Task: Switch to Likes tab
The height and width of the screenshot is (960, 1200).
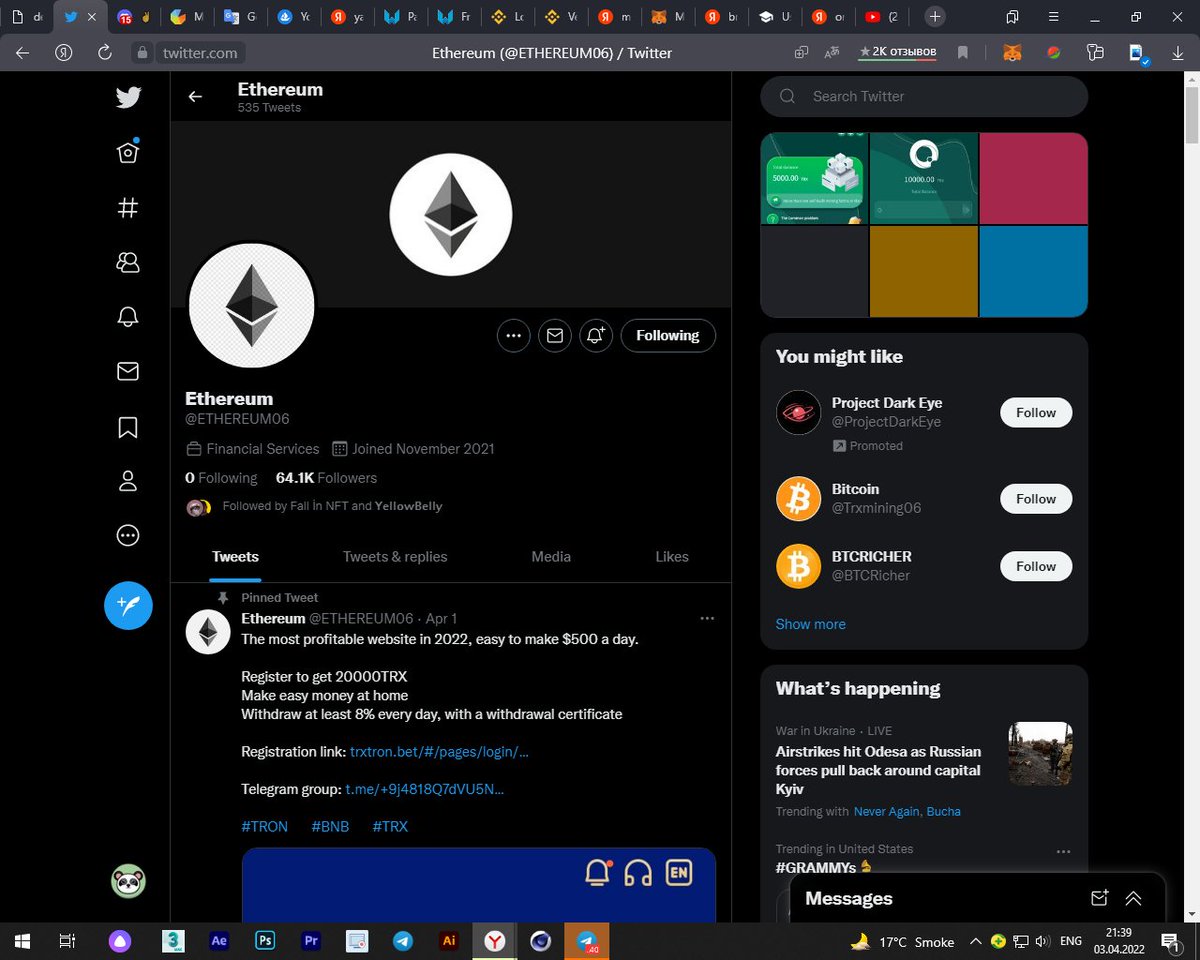Action: (x=672, y=556)
